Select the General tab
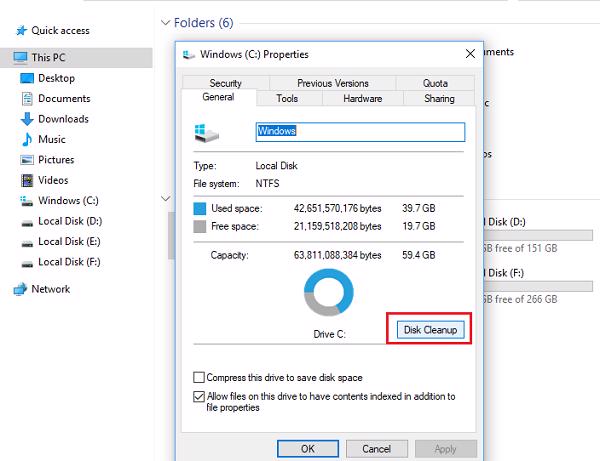600x461 pixels. [218, 97]
